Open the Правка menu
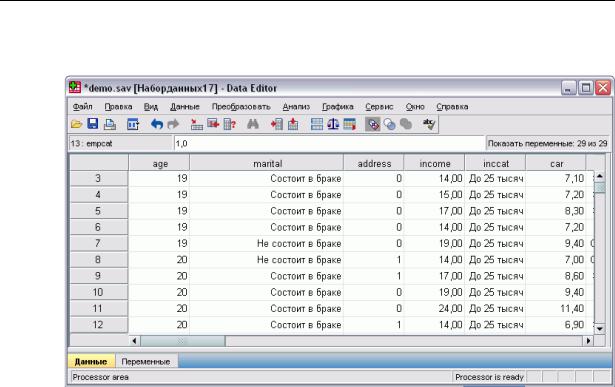The image size is (615, 387). click(118, 107)
